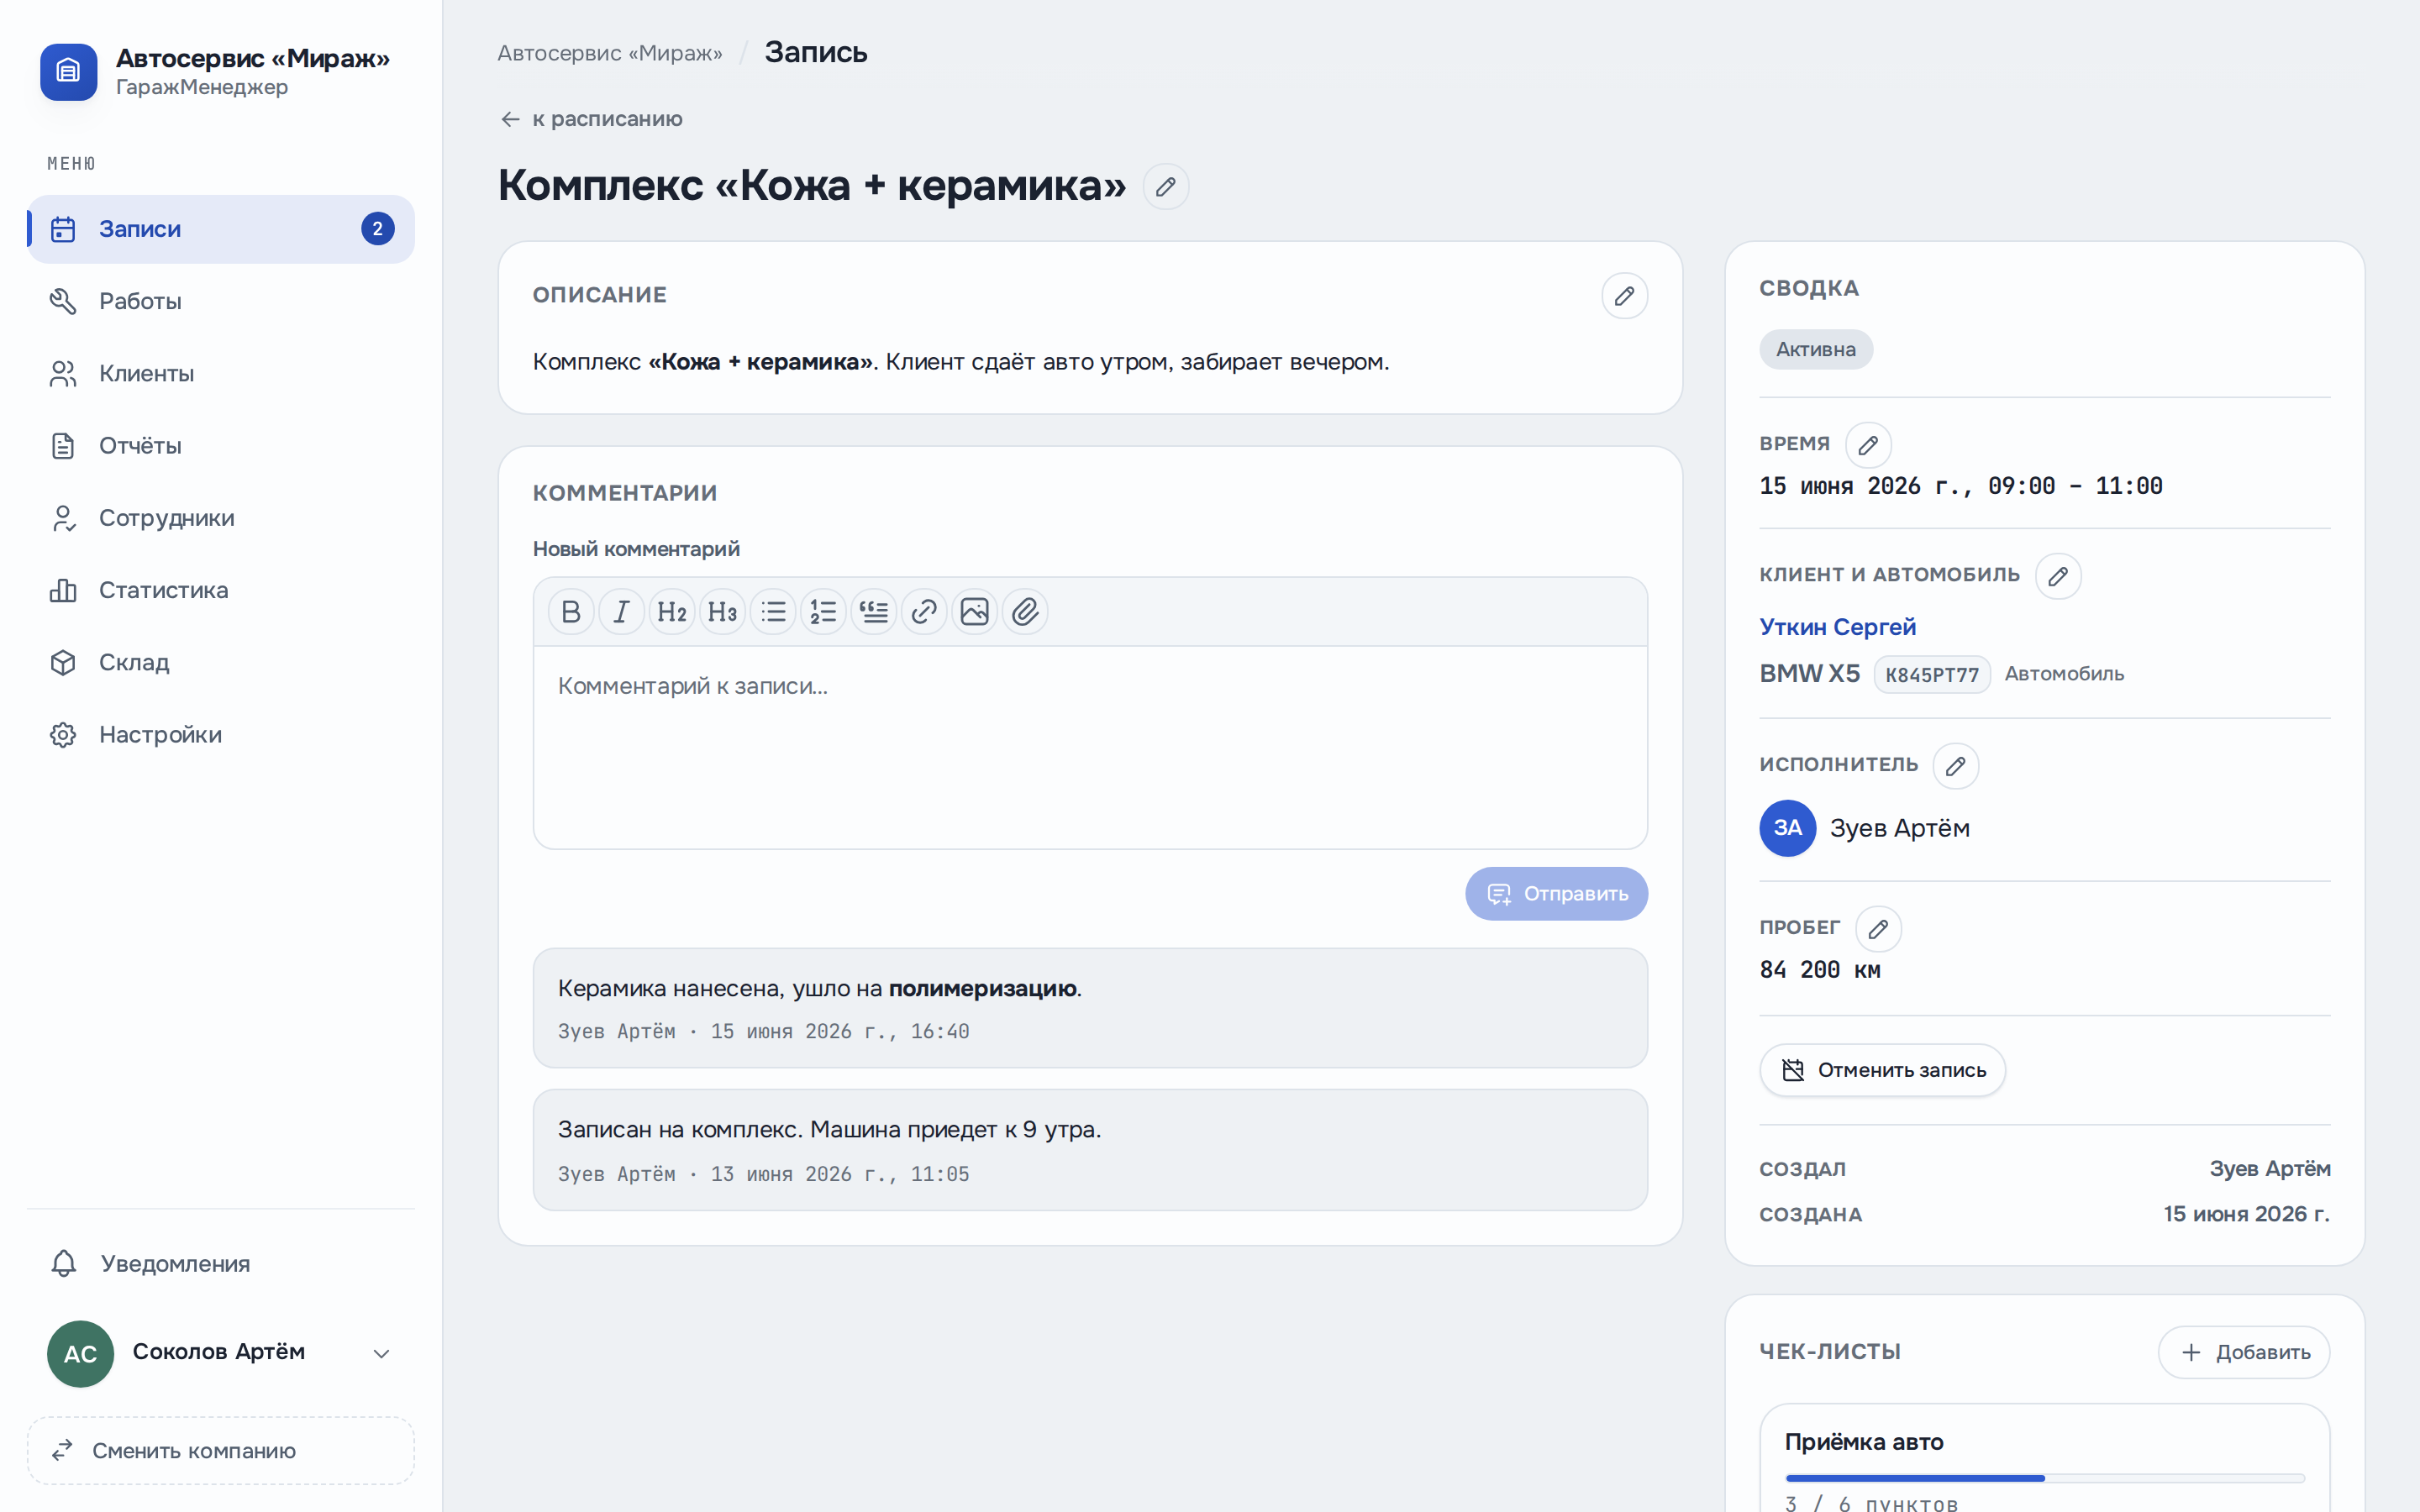Edit Клиент и автомобиль with pencil icon
2420x1512 pixels.
2058,576
